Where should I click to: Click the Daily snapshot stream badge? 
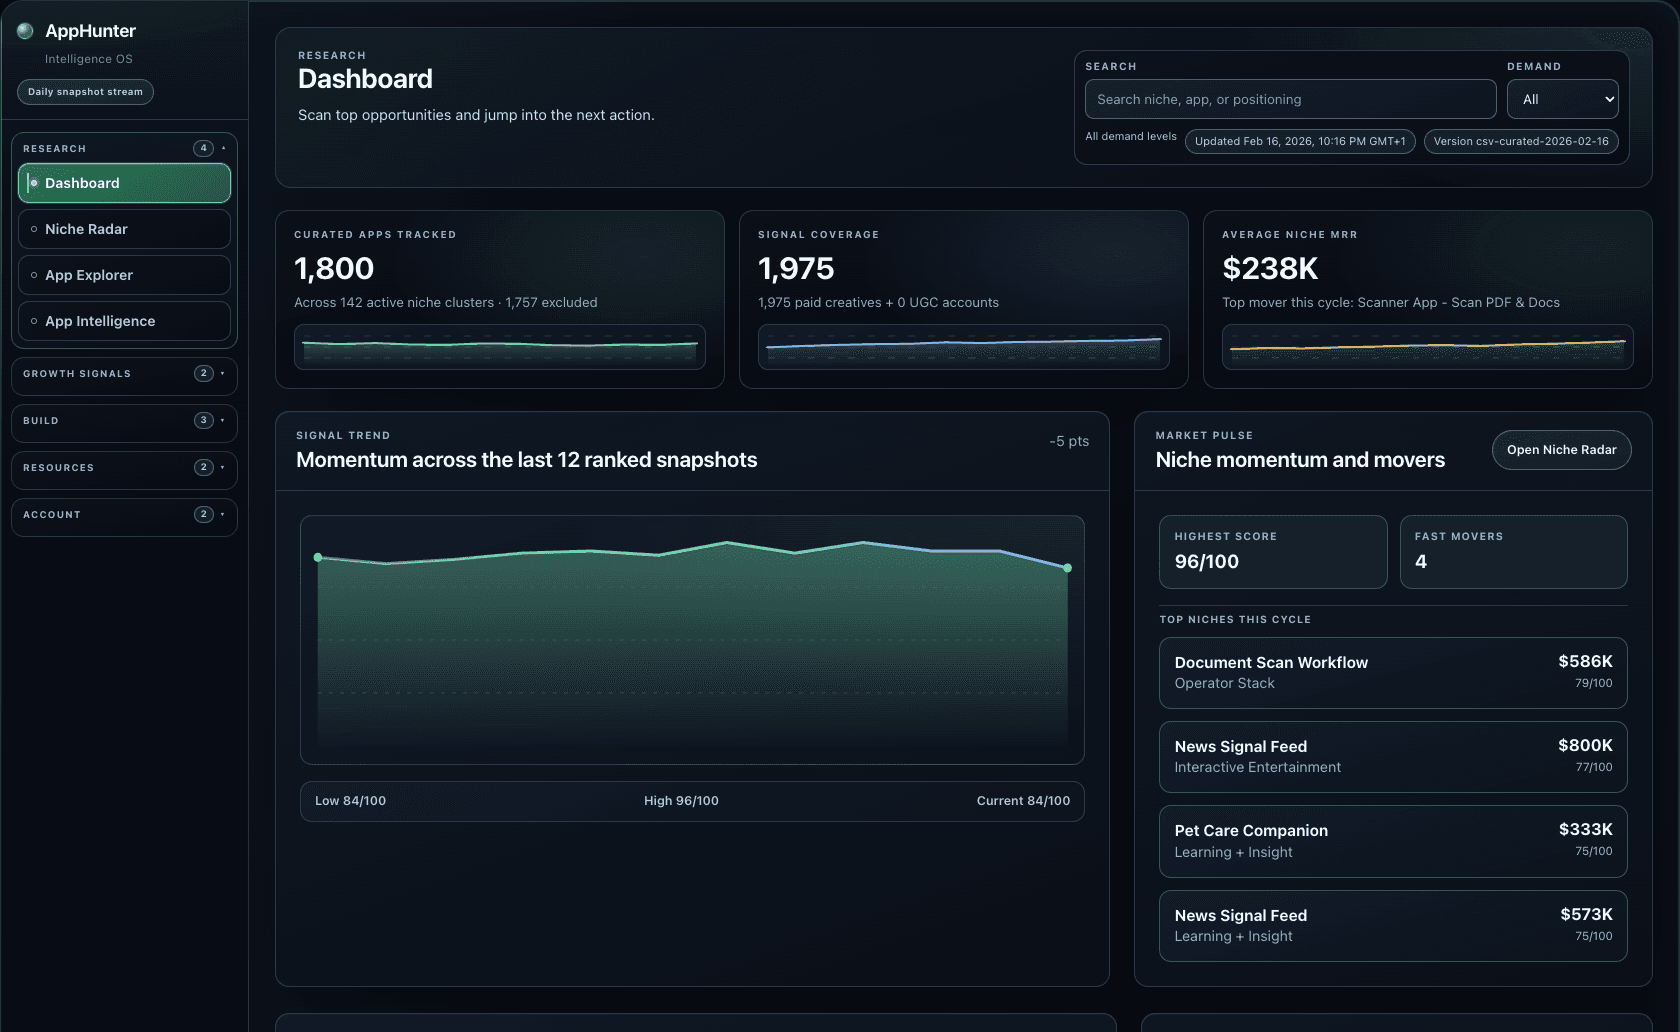click(x=85, y=91)
